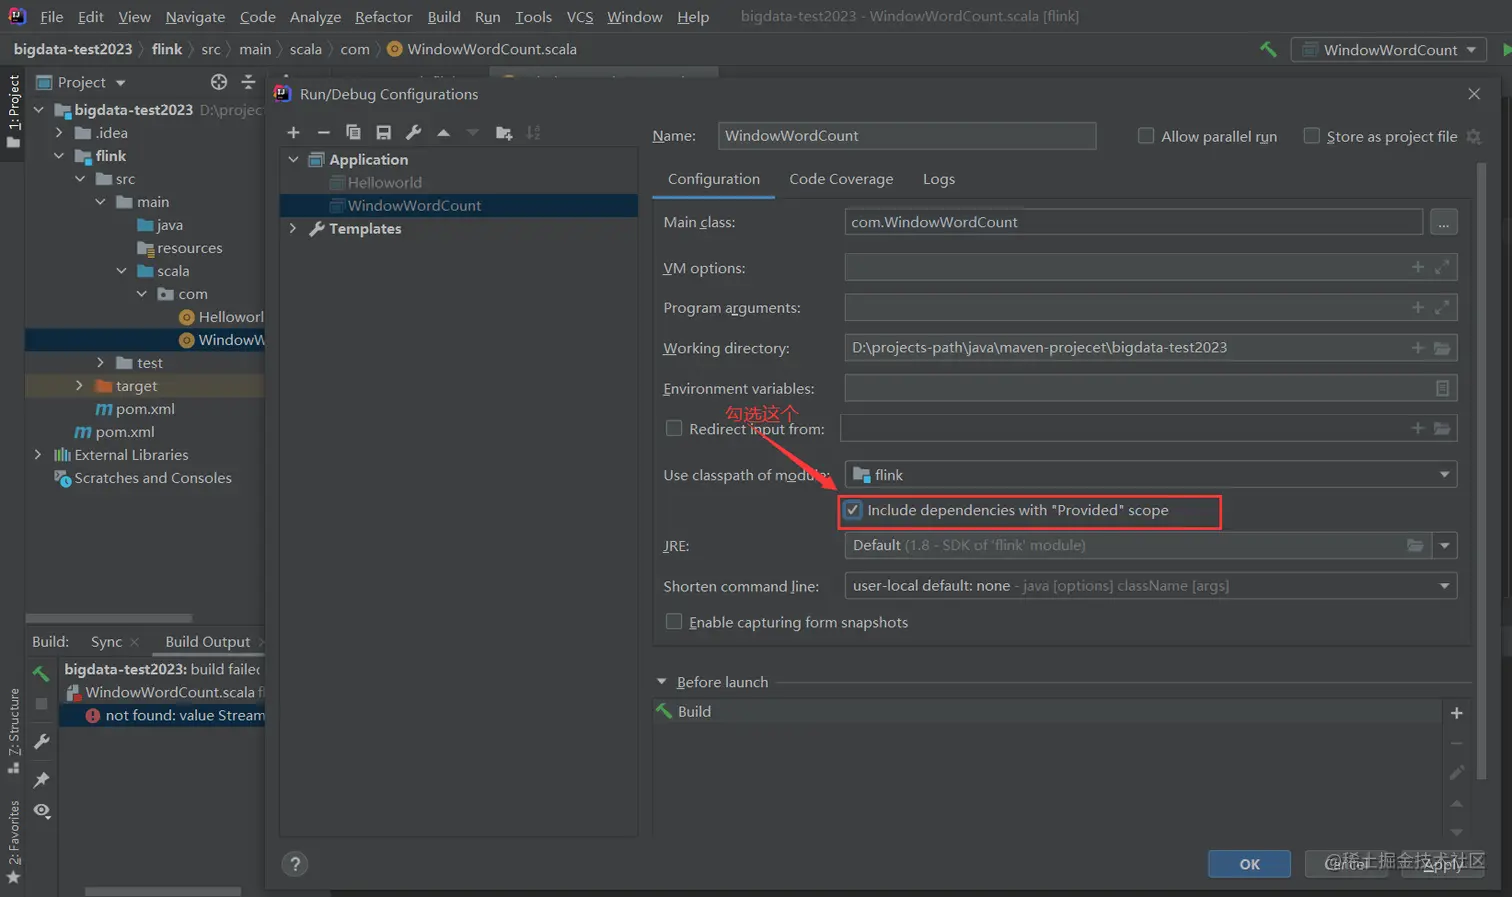This screenshot has height=897, width=1512.
Task: Click the help question mark icon
Action: (x=294, y=864)
